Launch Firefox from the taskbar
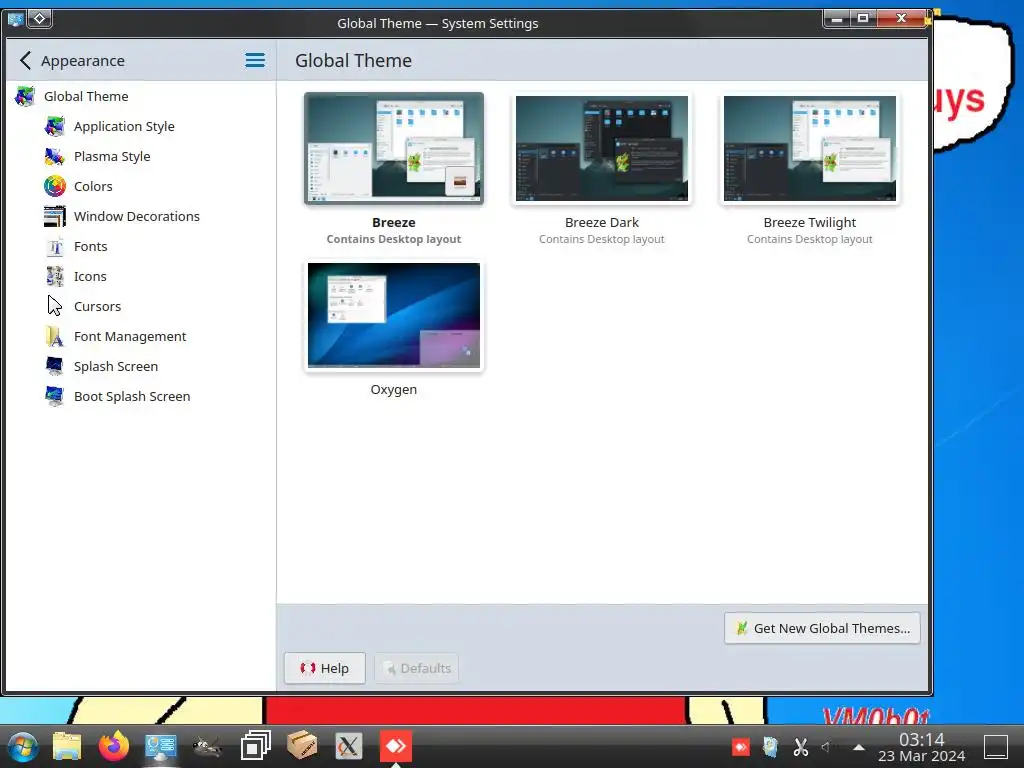 pyautogui.click(x=114, y=746)
